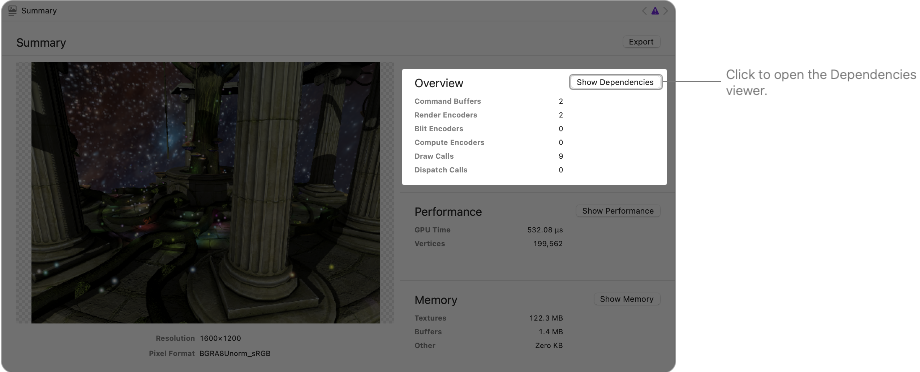Screen dimensions: 920x372
Task: Click the 1600×1200 resolution value
Action: 220,339
